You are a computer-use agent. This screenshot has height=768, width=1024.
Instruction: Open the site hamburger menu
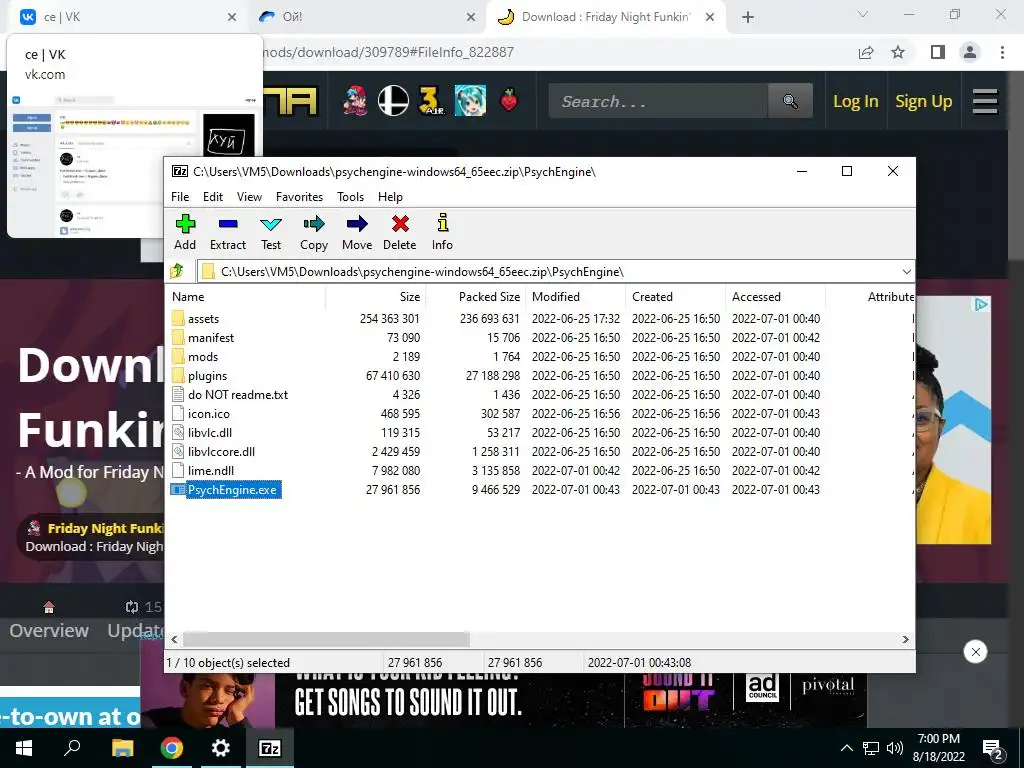985,101
